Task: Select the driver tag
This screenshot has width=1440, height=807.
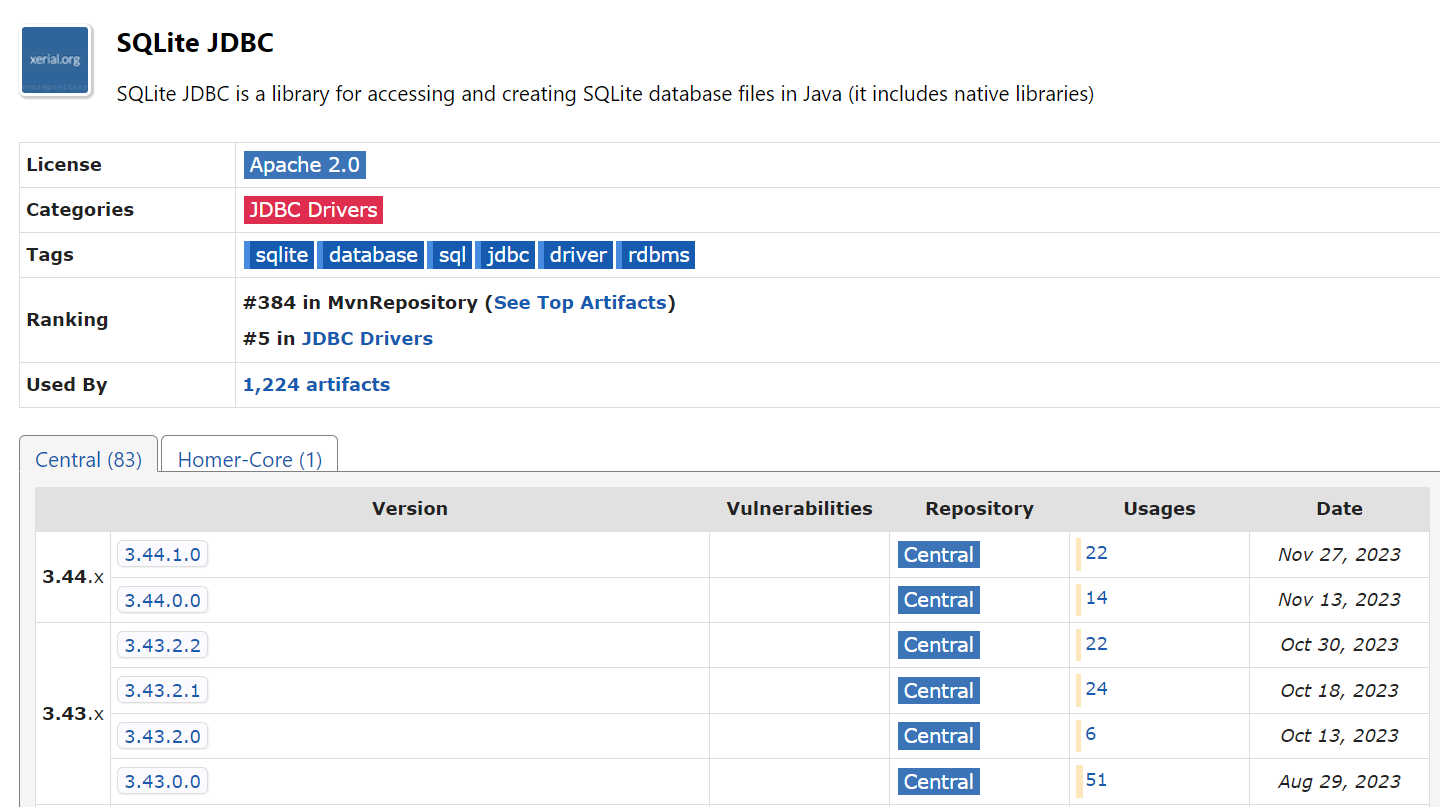Action: tap(576, 255)
